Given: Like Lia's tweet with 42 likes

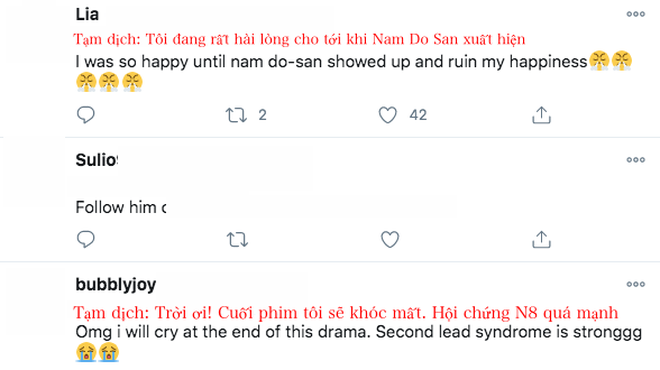Looking at the screenshot, I should 388,115.
